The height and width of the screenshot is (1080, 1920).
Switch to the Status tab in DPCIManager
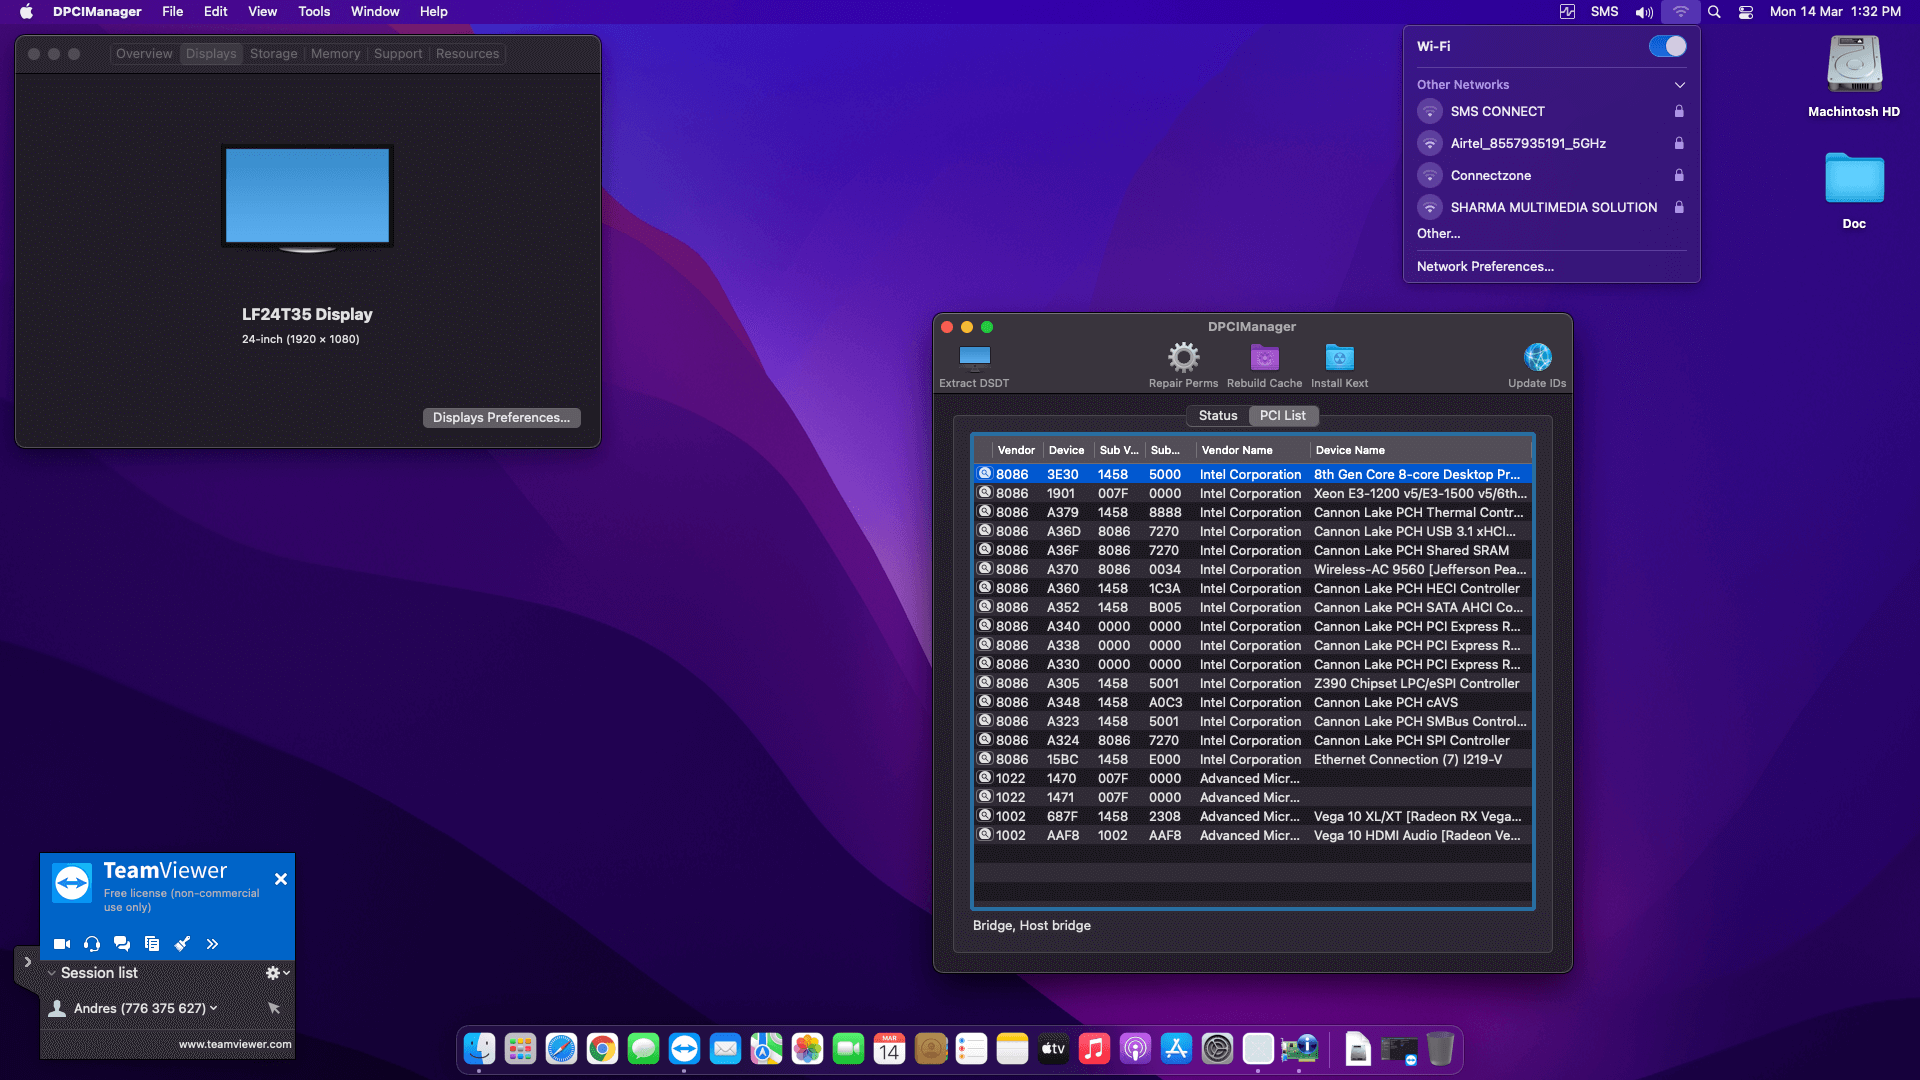pyautogui.click(x=1218, y=416)
